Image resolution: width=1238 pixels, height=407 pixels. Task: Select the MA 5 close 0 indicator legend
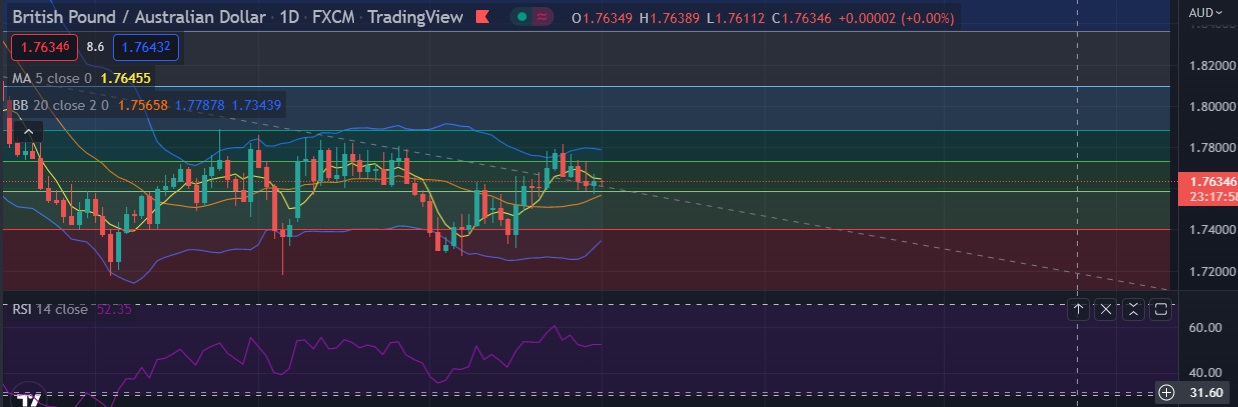(52, 78)
